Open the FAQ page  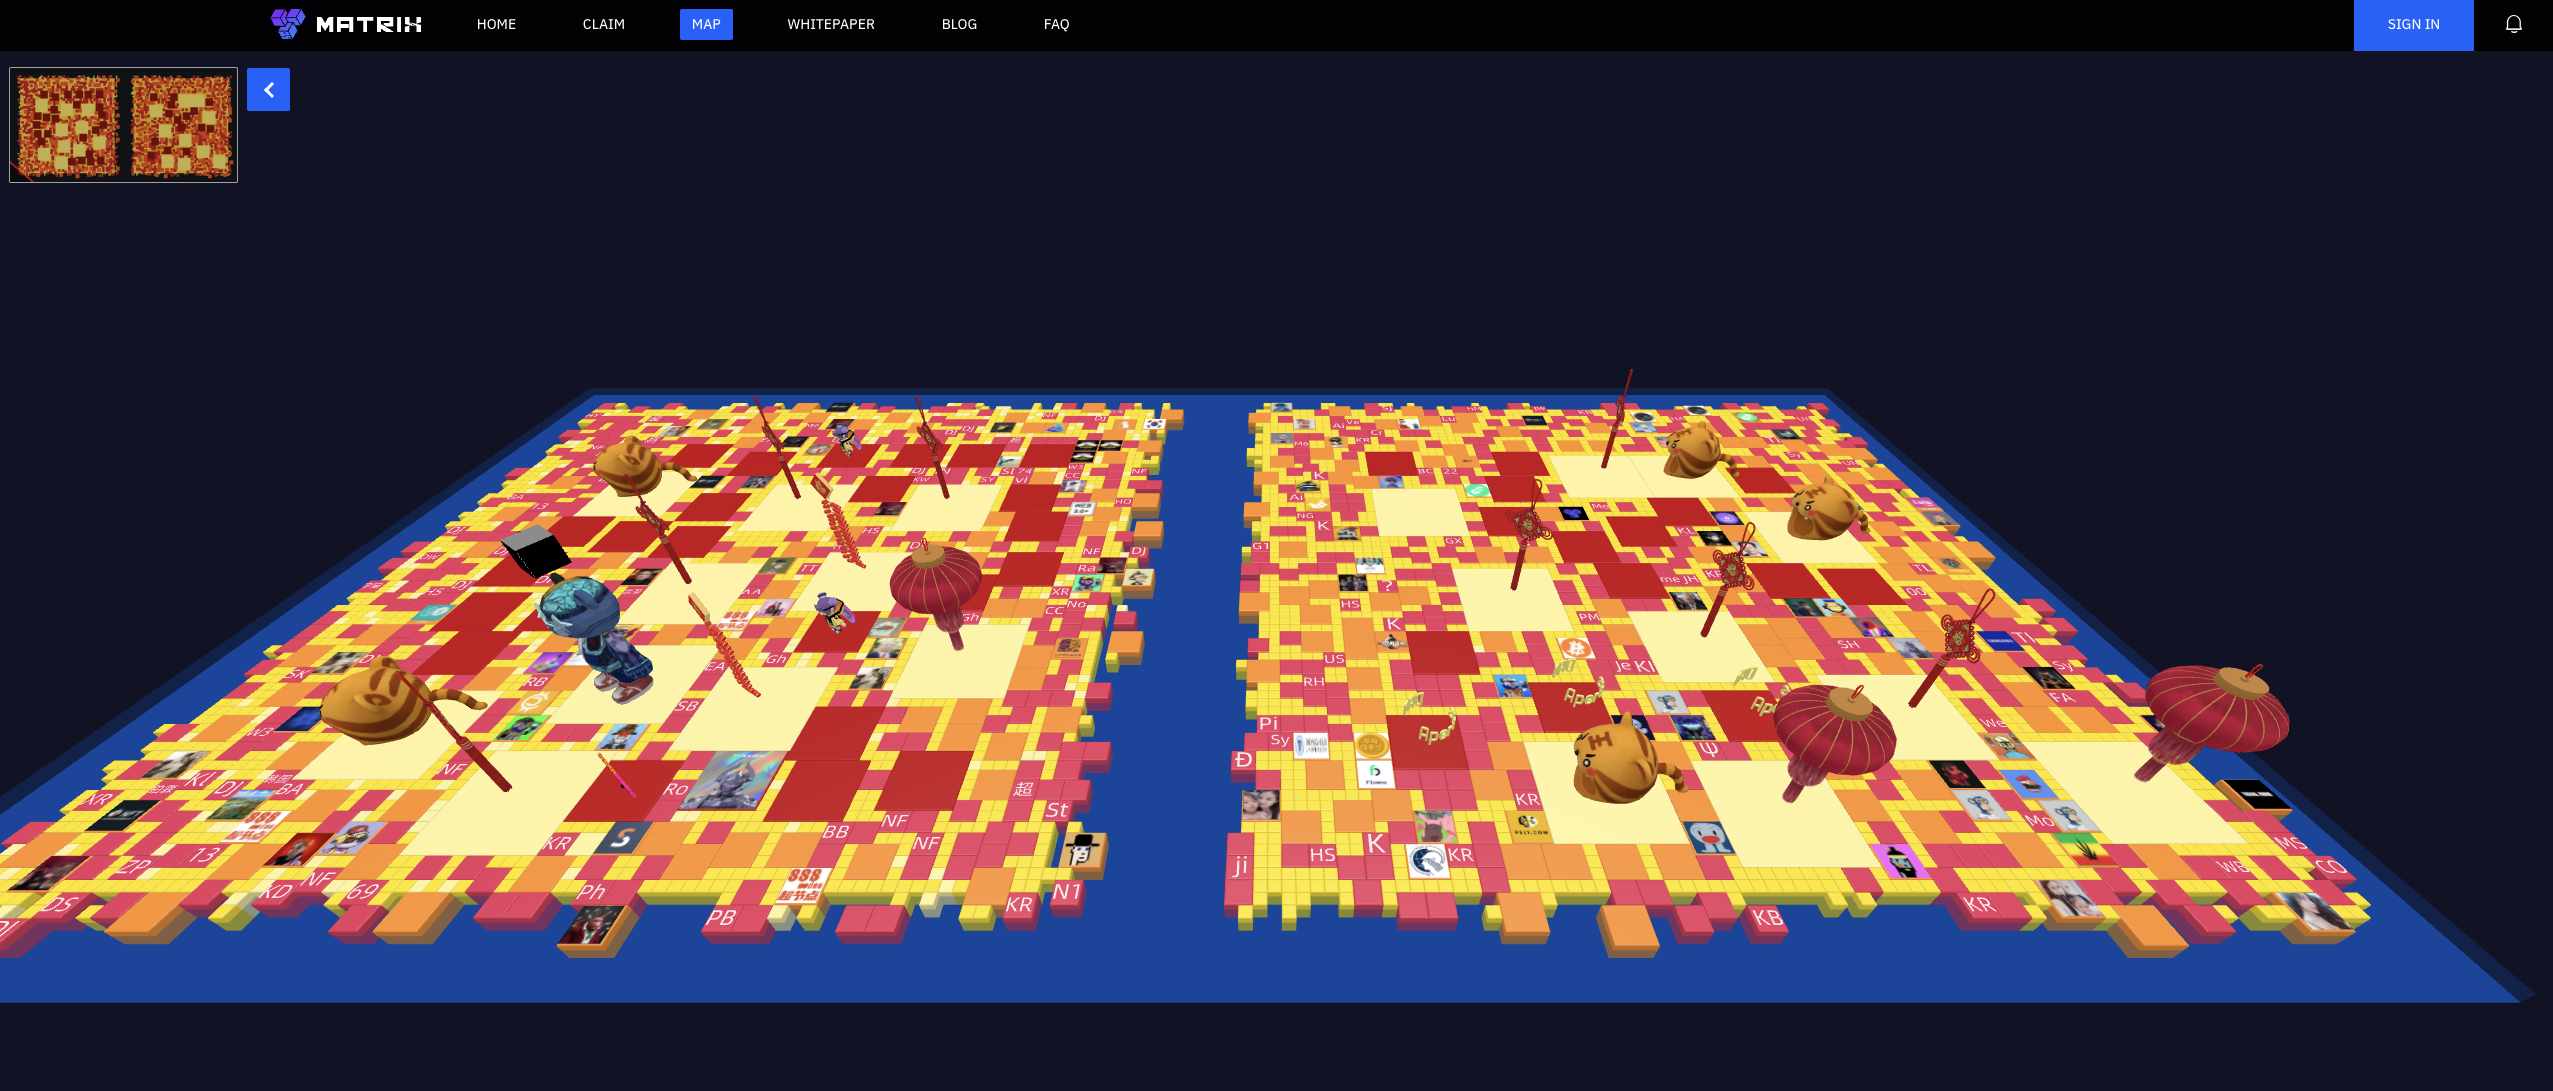pyautogui.click(x=1056, y=24)
